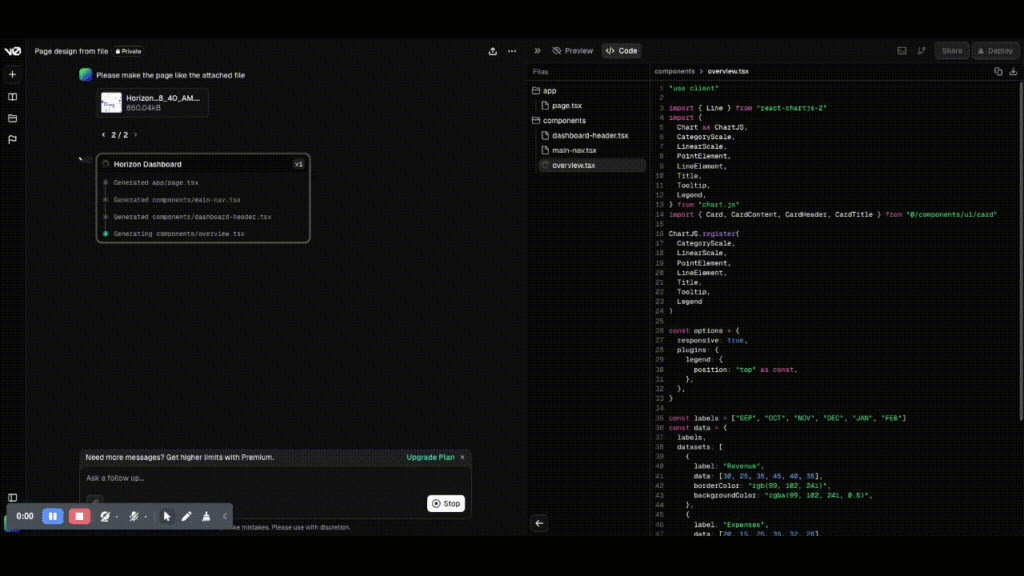
Task: Click the Upgrade Plan link
Action: point(429,457)
